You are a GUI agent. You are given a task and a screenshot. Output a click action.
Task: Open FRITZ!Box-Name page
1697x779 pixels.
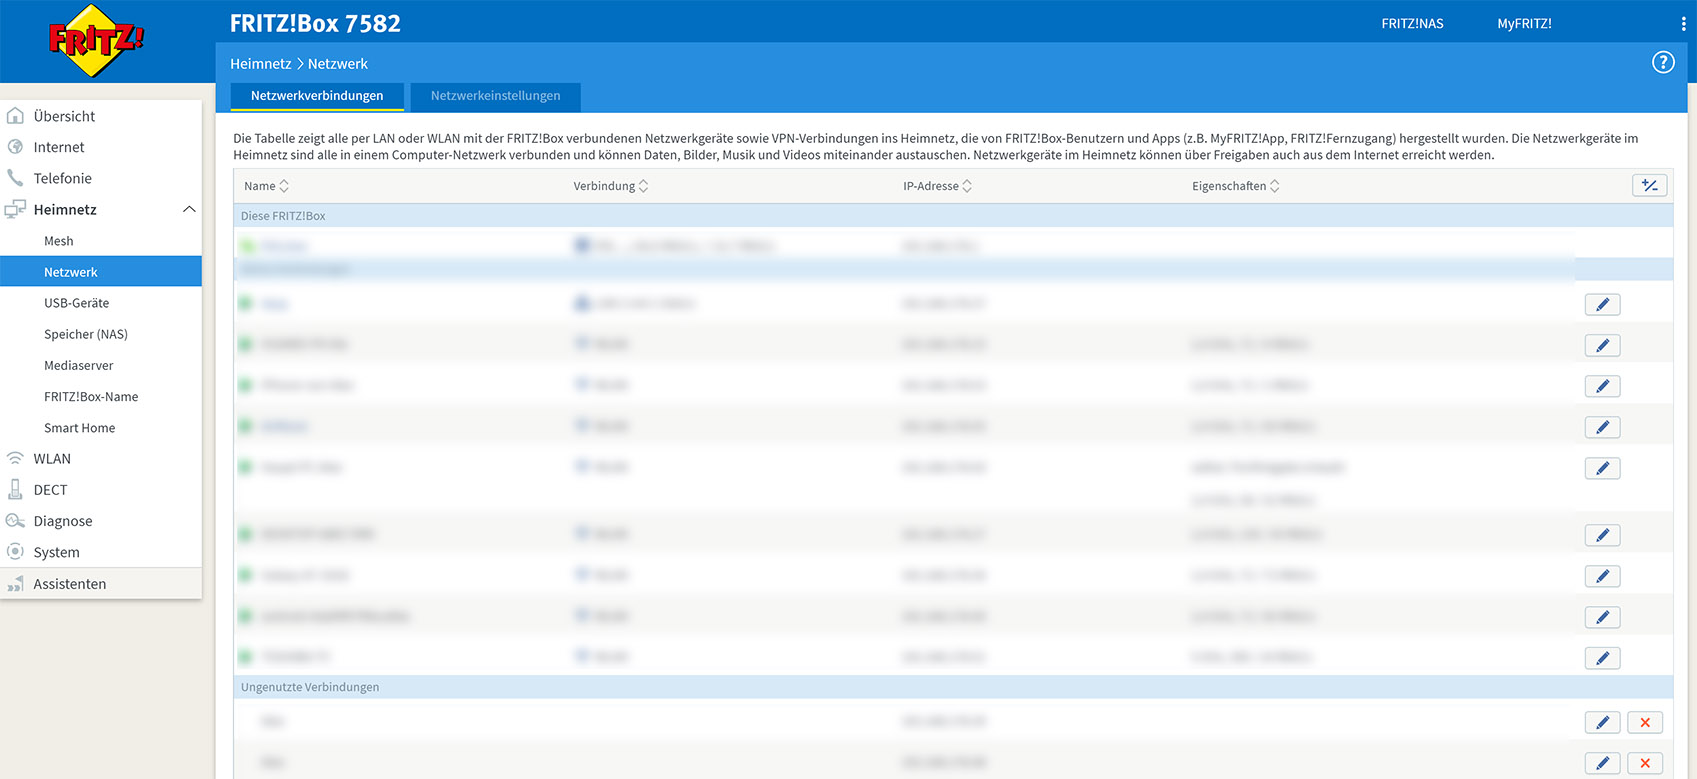(x=101, y=396)
